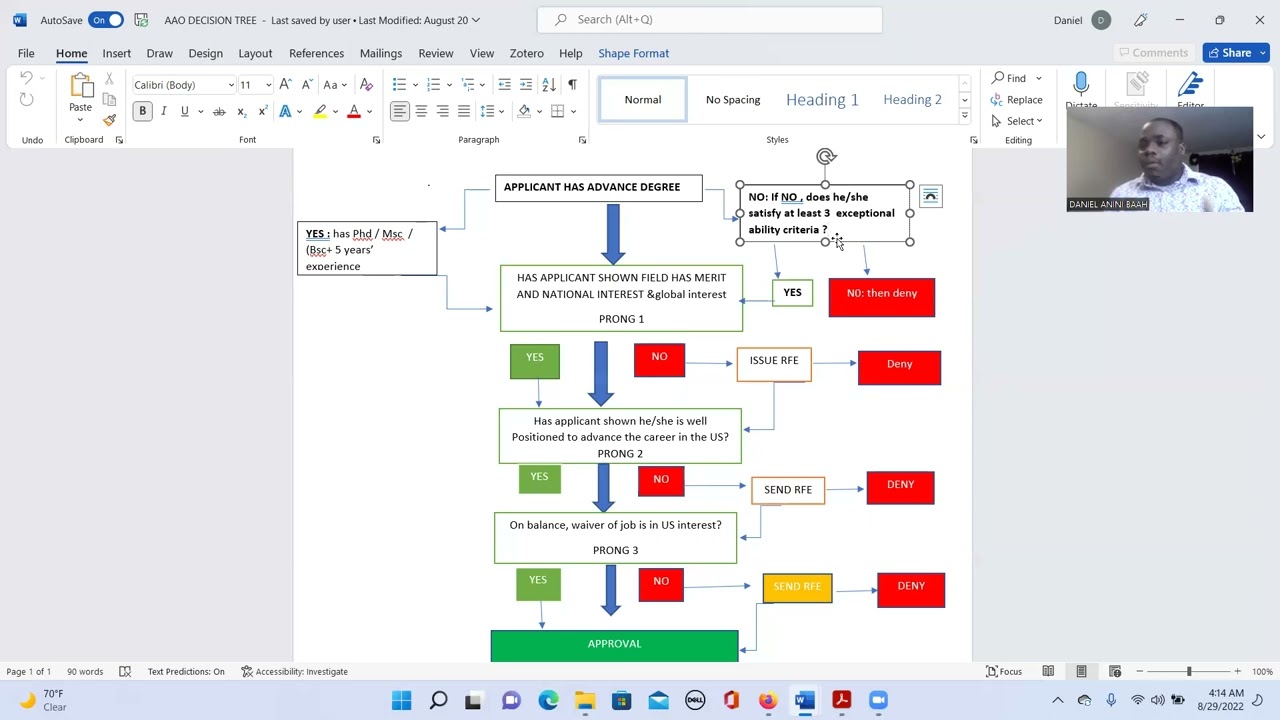
Task: Justify the paragraph text
Action: tap(464, 111)
